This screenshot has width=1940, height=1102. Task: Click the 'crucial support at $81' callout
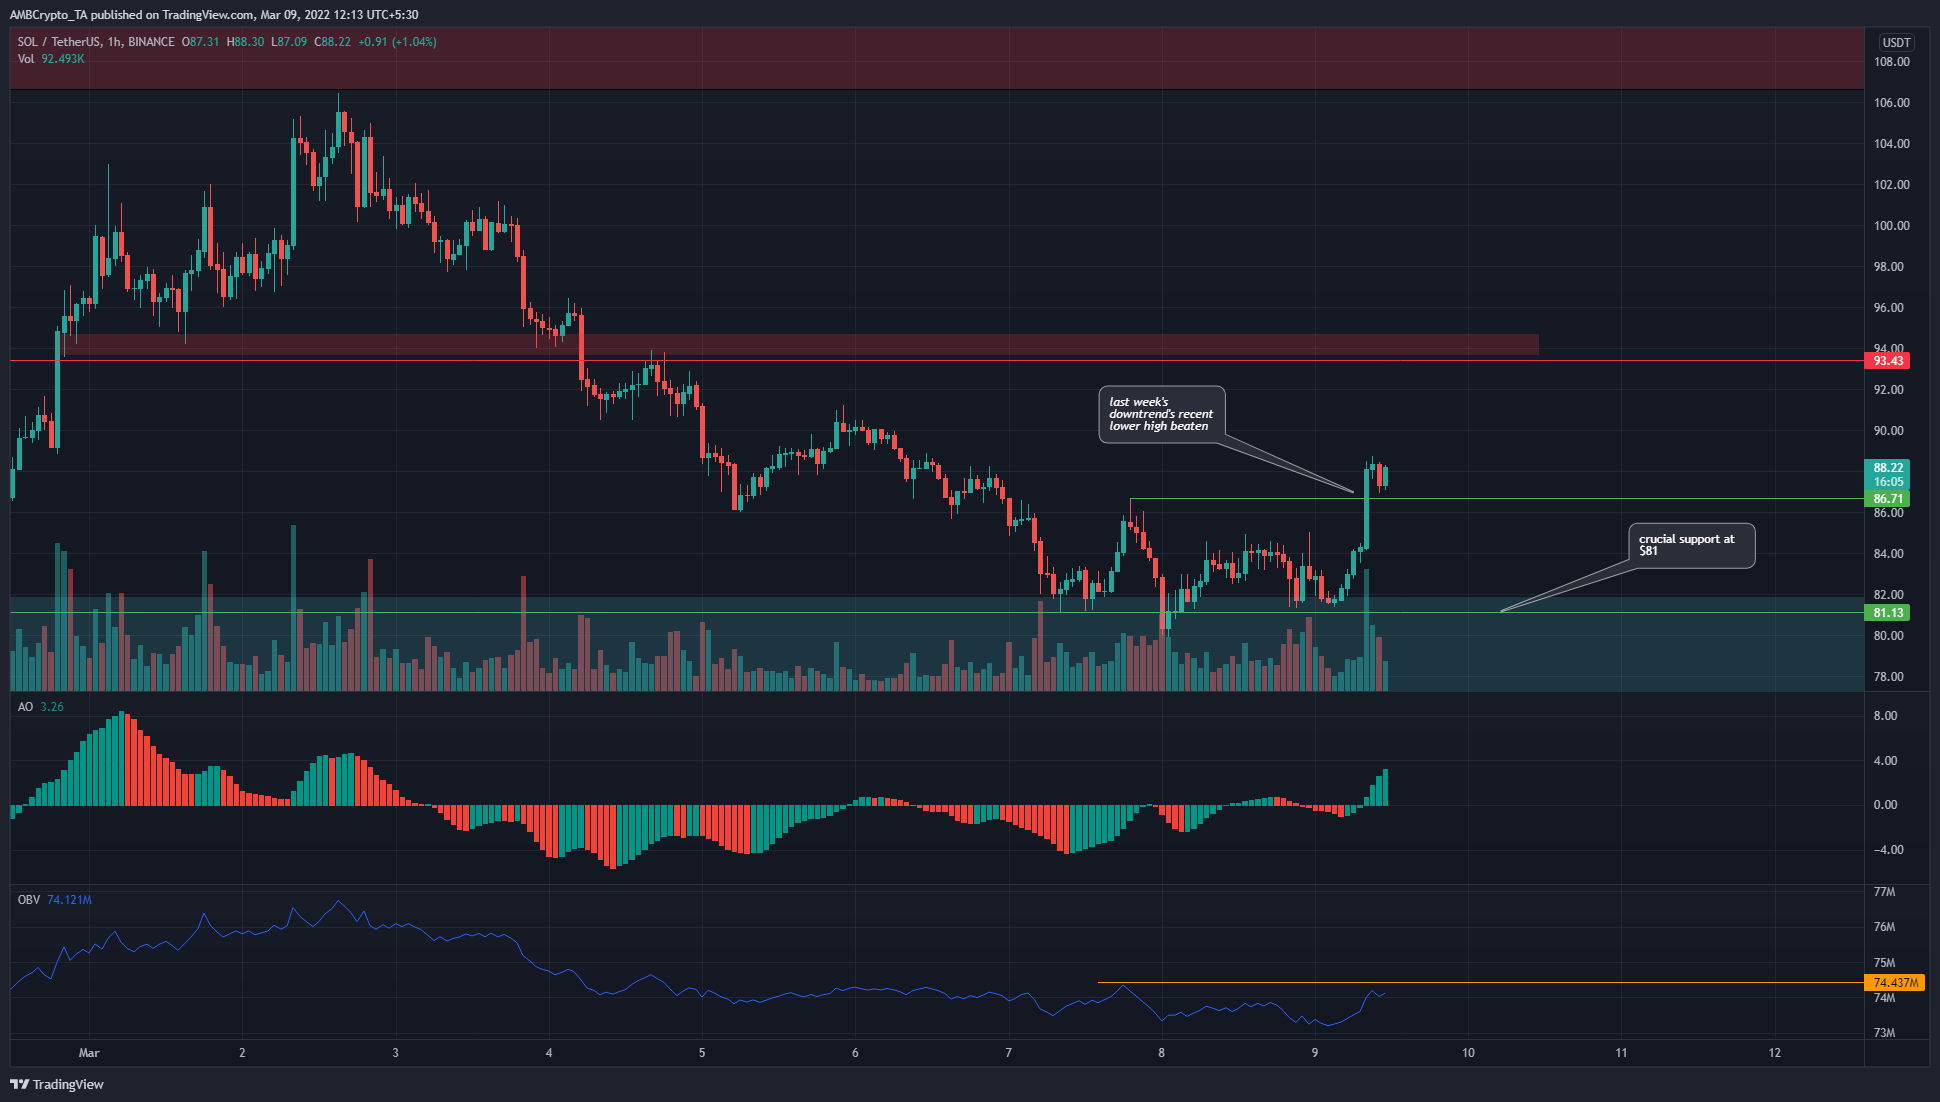(1691, 545)
